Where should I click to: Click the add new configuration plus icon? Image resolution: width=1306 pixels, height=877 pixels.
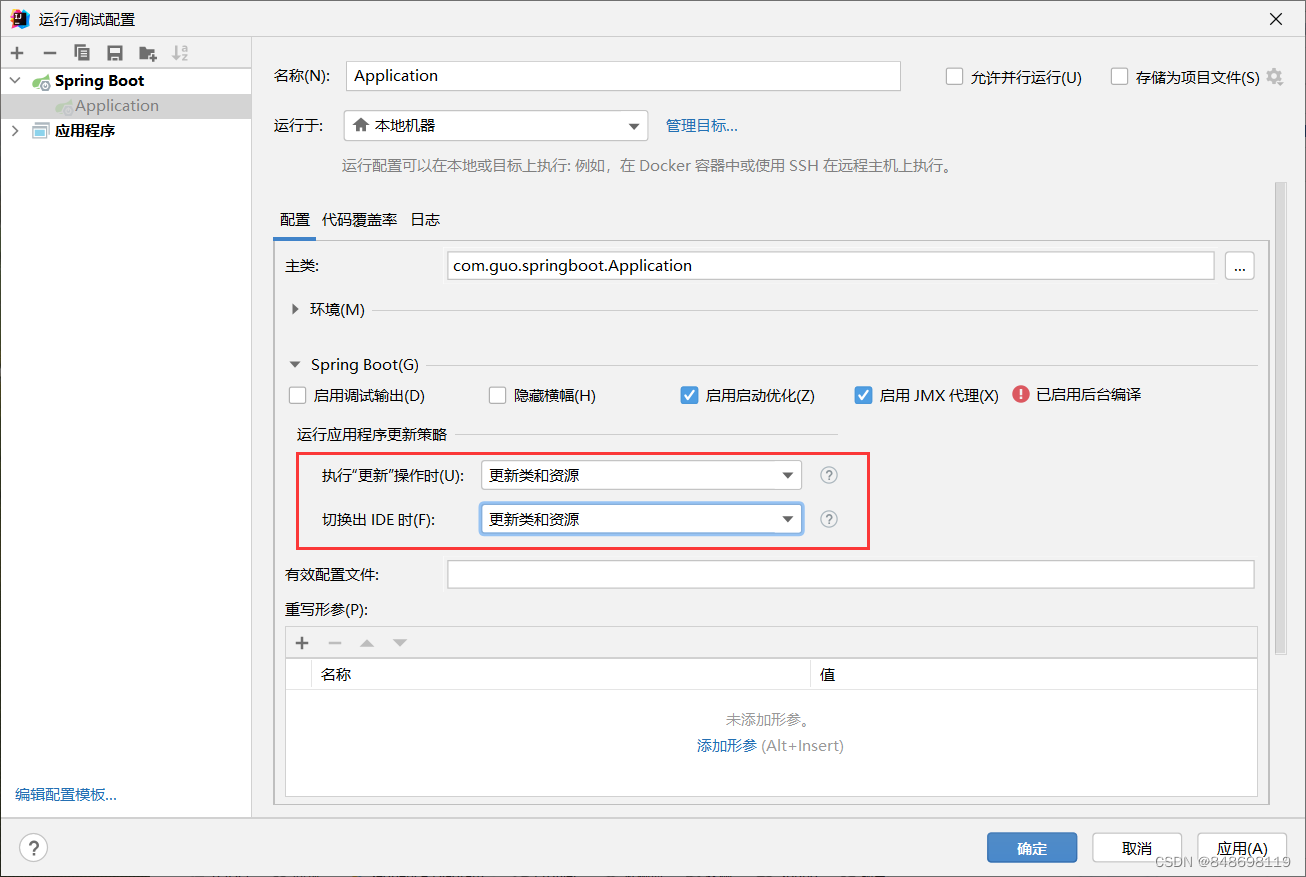click(17, 53)
